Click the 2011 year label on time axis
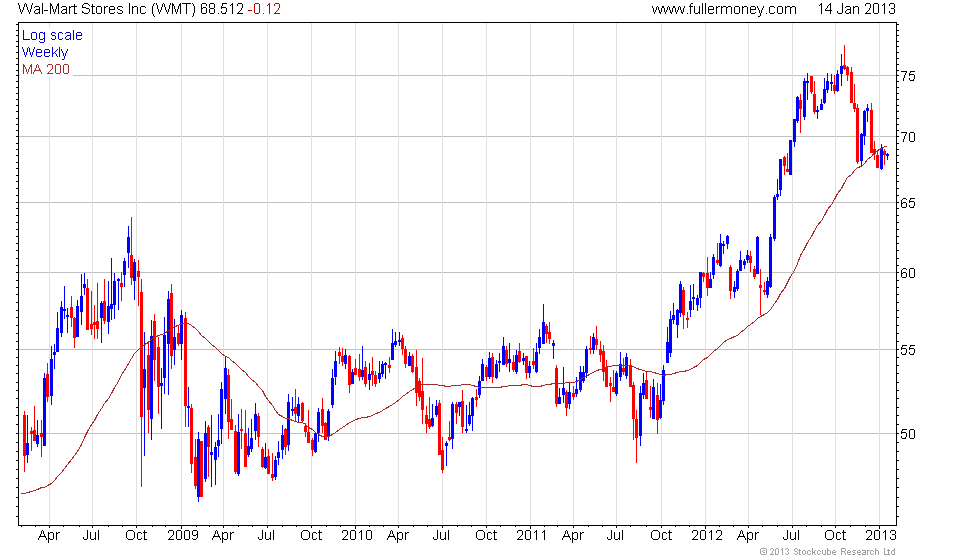Image resolution: width=980 pixels, height=560 pixels. coord(531,536)
